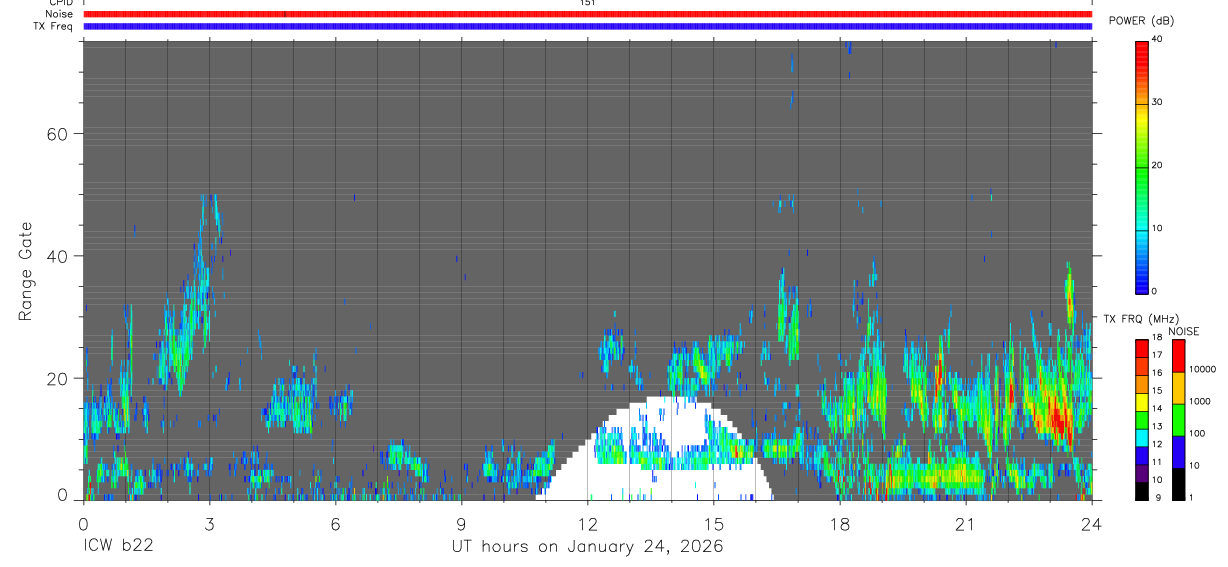Click the '10000' tick on NOISE scale

point(1203,369)
